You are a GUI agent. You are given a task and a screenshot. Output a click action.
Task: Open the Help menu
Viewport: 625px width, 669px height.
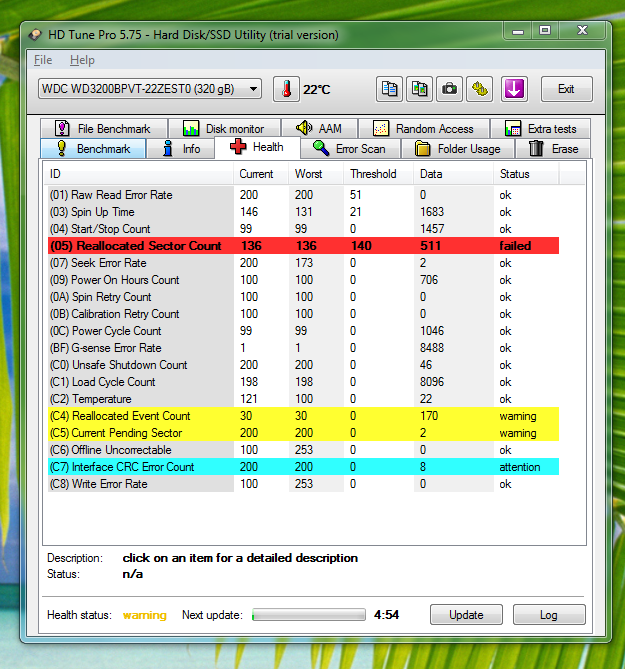[82, 60]
